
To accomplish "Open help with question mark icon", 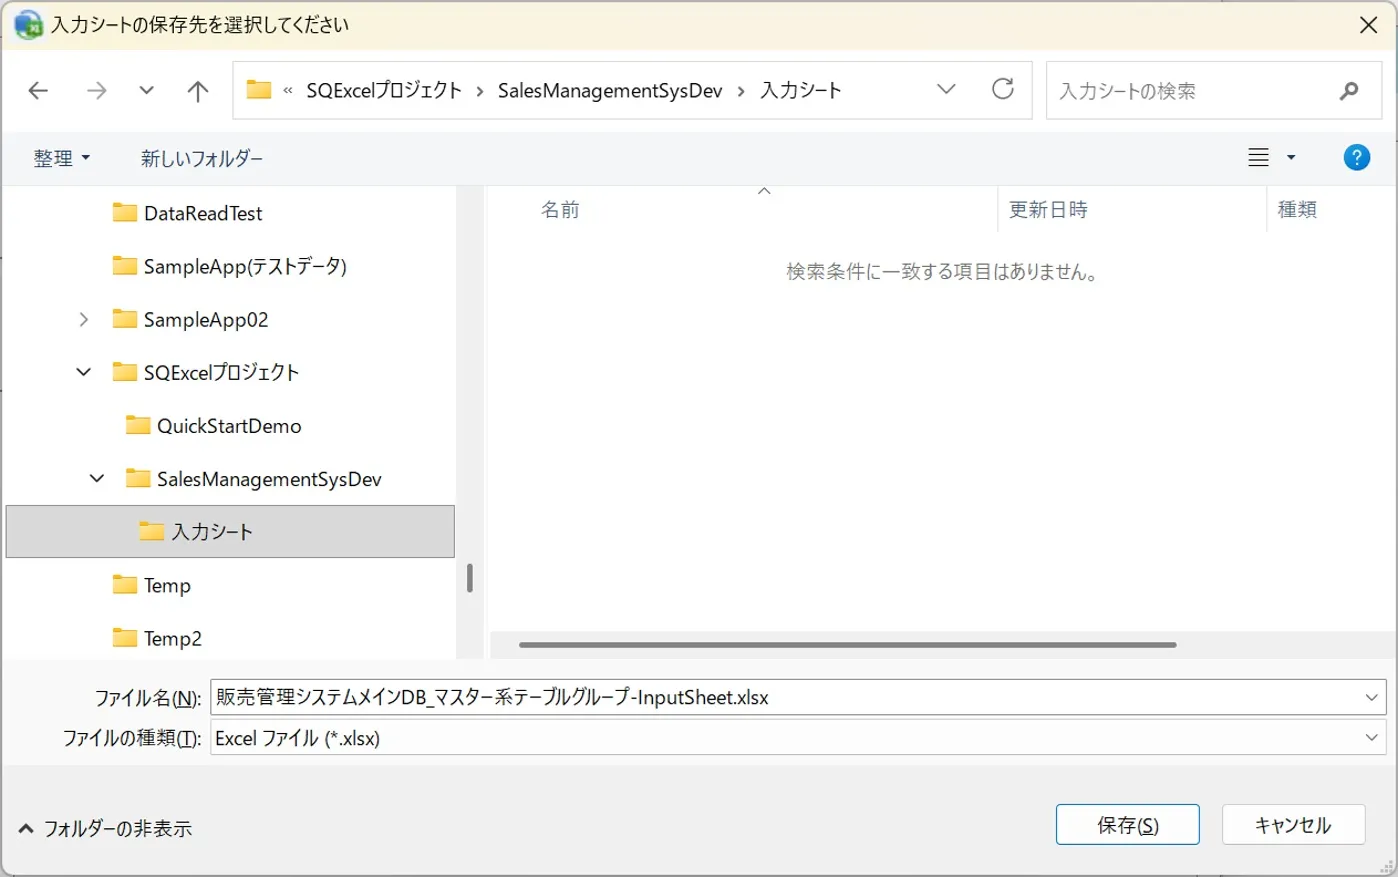I will click(1357, 157).
